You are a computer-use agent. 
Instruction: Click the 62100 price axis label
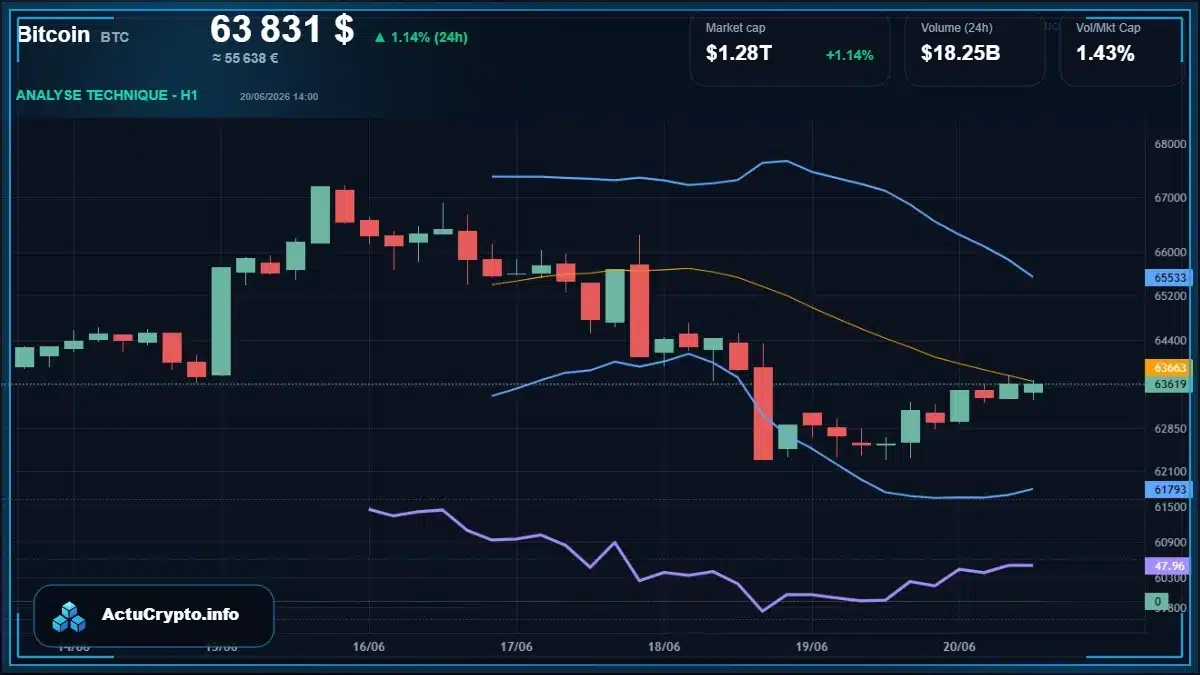pos(1170,471)
